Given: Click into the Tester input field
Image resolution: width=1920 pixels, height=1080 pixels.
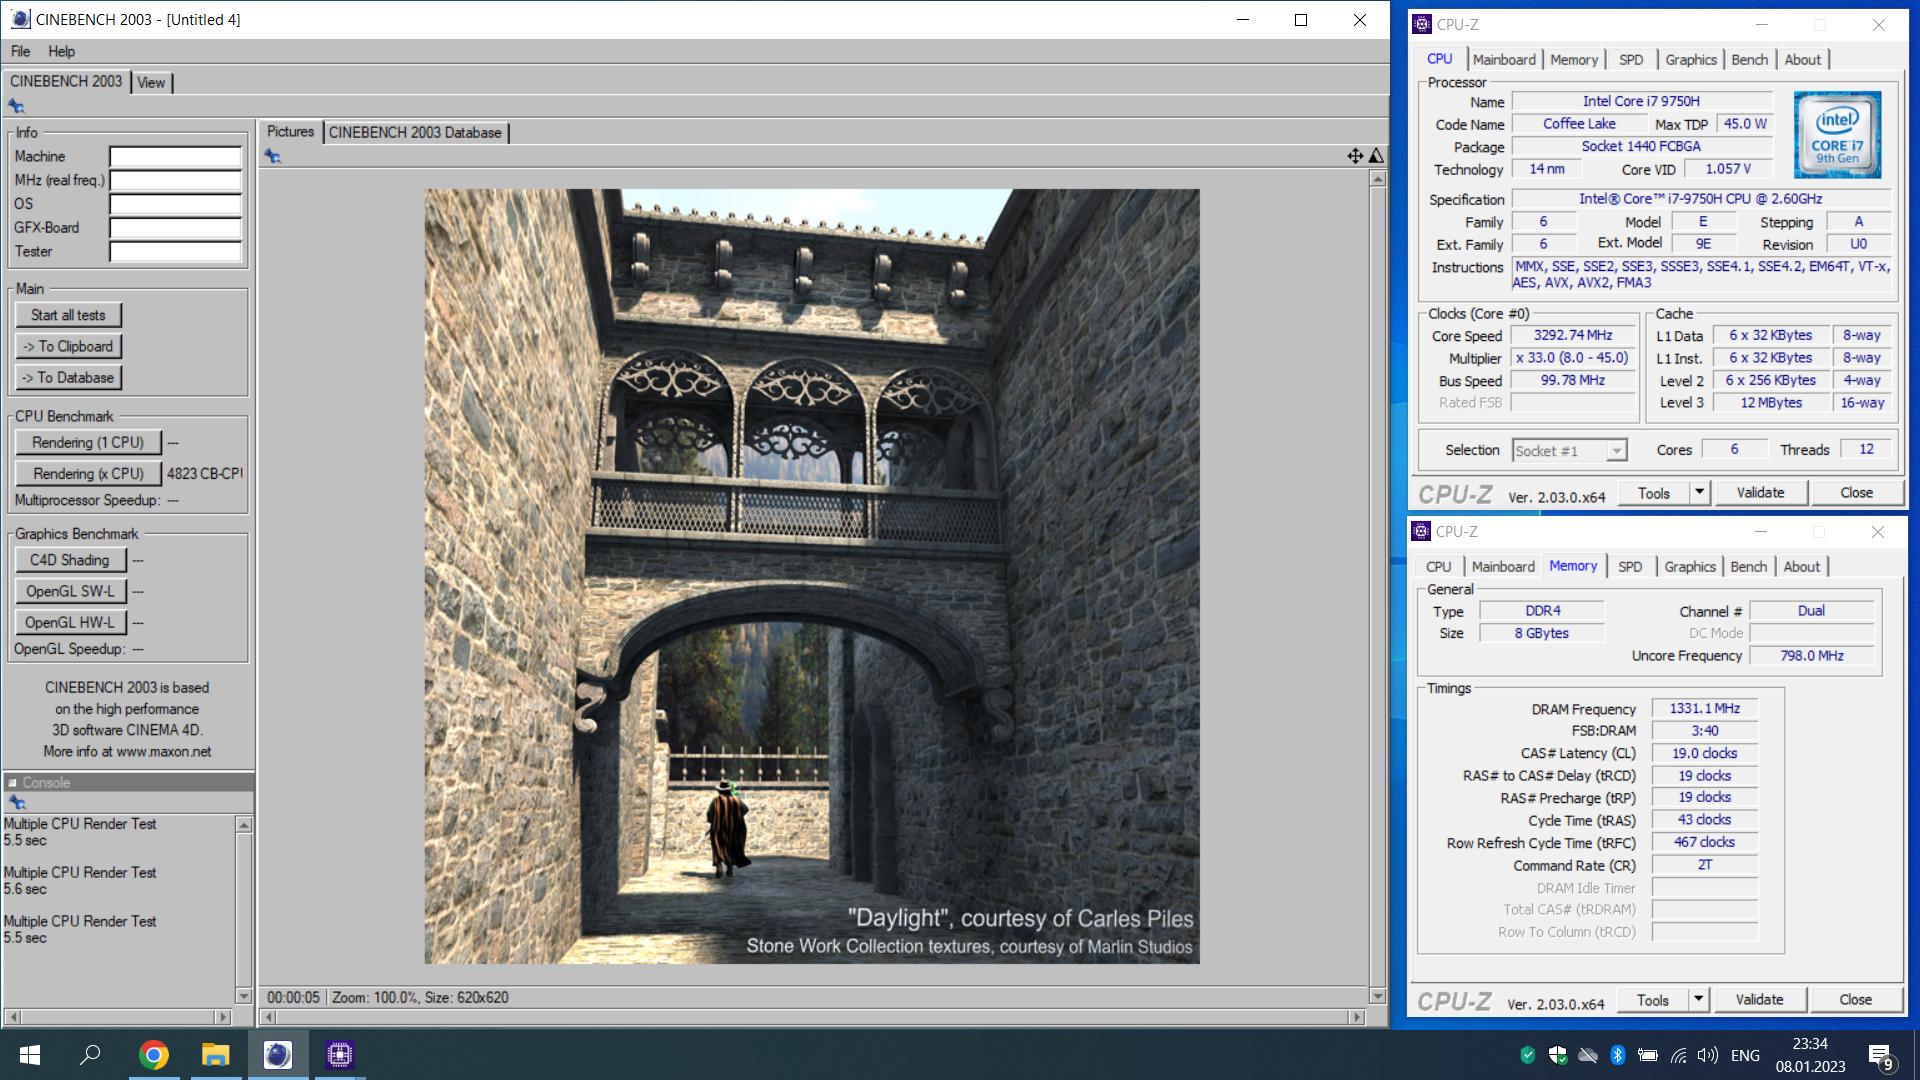Looking at the screenshot, I should (176, 252).
